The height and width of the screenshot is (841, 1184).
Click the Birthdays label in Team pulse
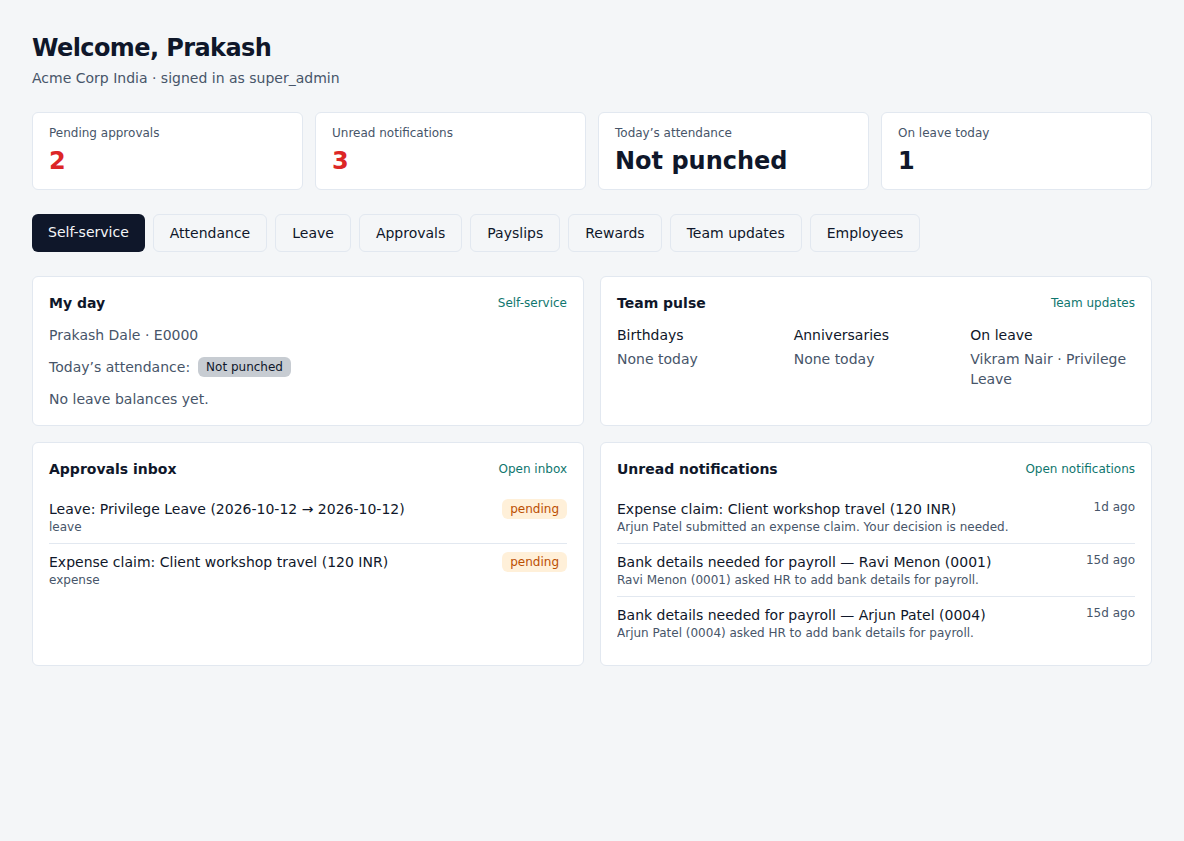[650, 335]
